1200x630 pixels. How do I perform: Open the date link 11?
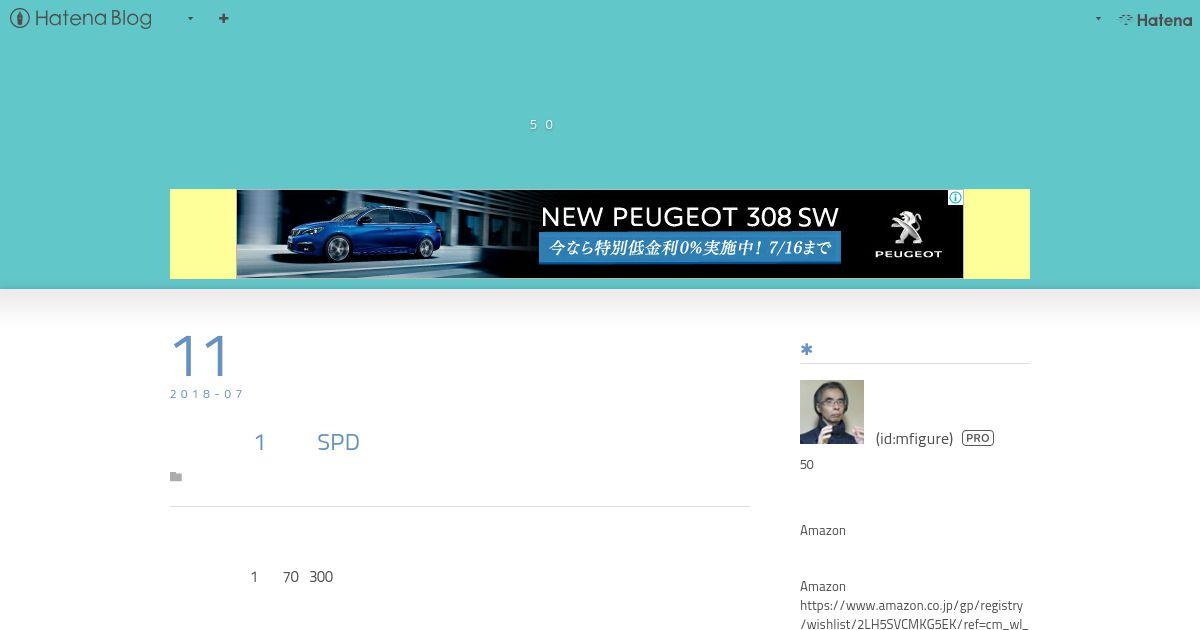pos(200,356)
